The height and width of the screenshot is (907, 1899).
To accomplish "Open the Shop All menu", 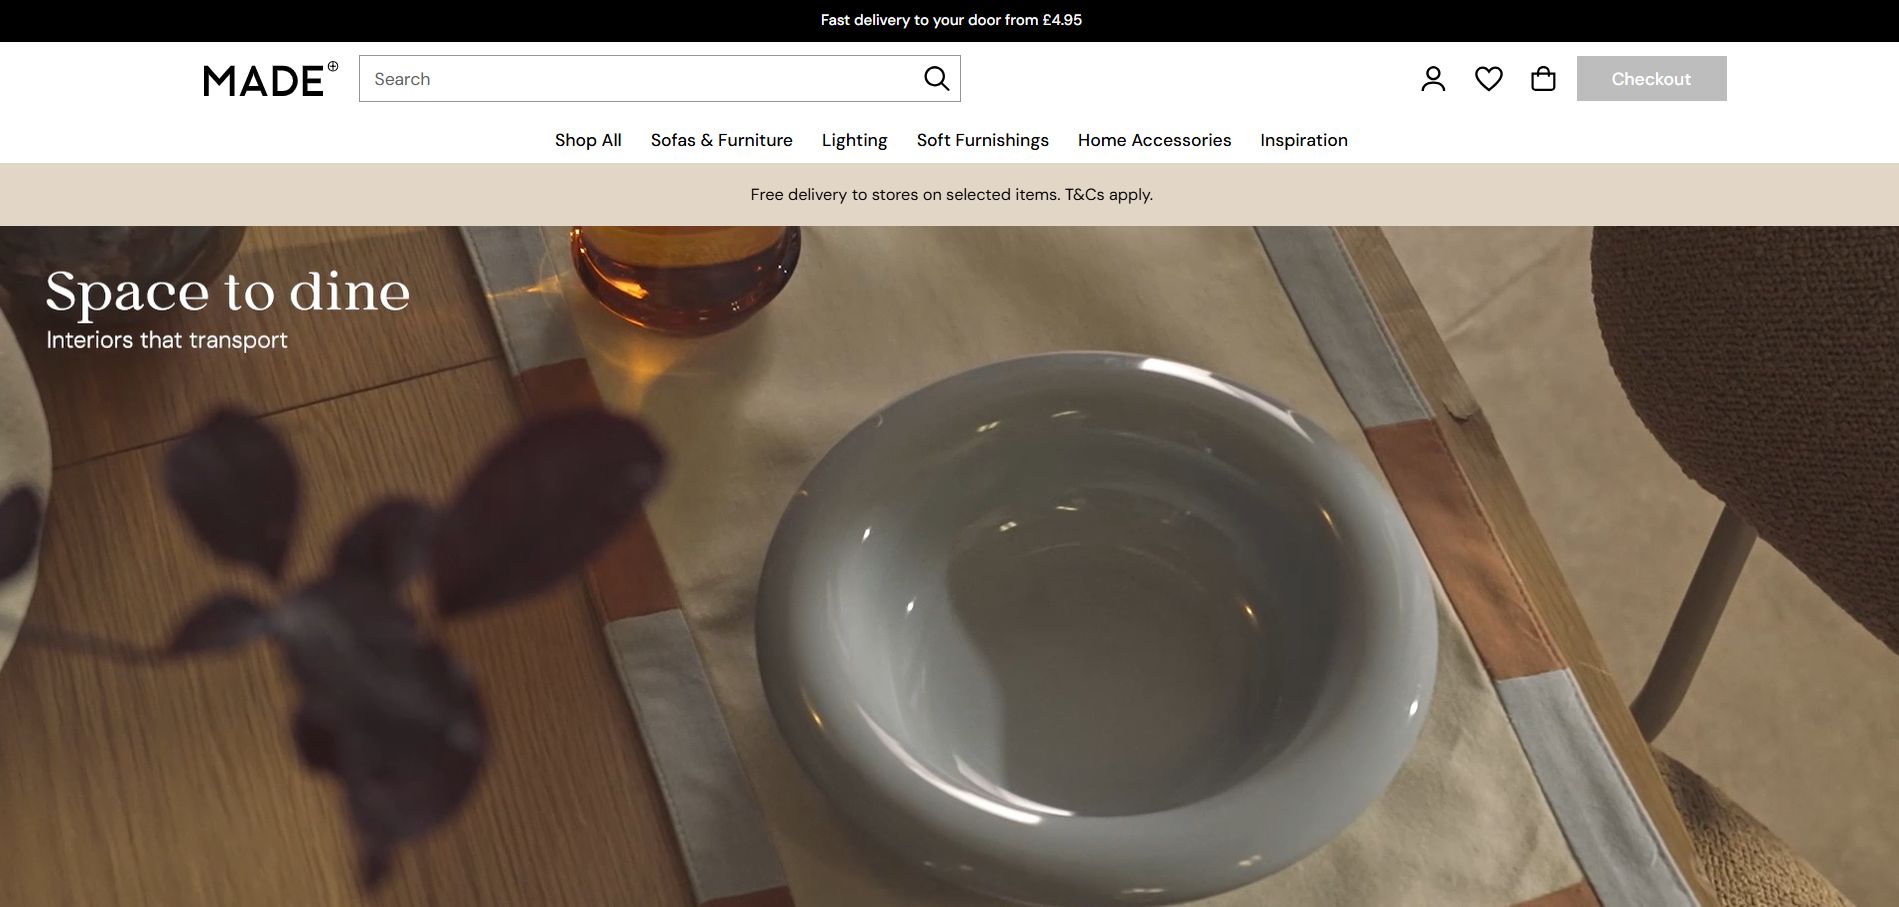I will tap(587, 140).
